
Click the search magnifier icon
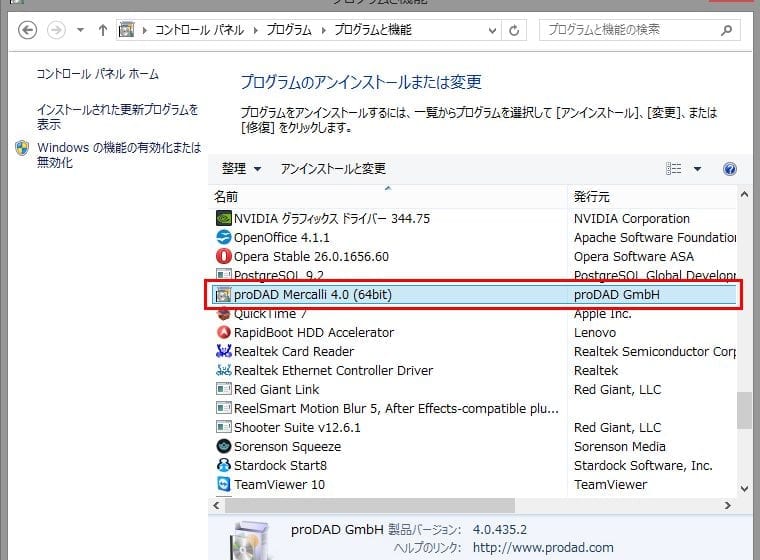pos(726,31)
